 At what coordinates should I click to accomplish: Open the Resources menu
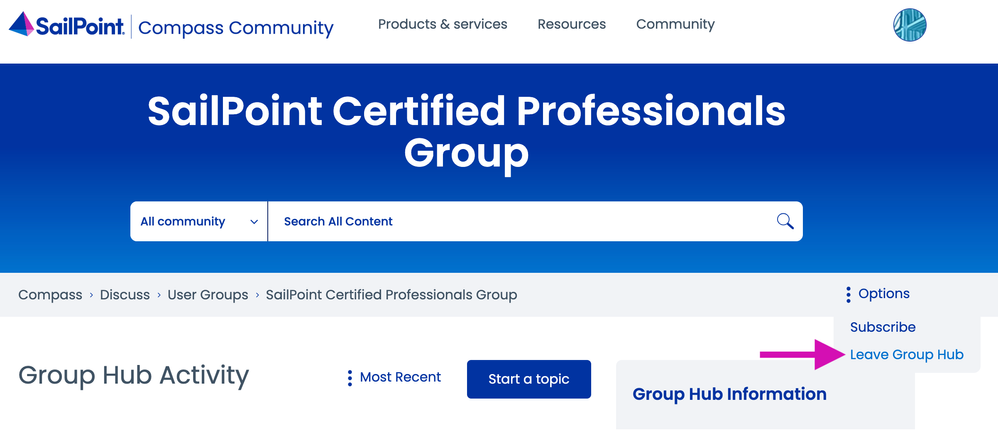571,24
